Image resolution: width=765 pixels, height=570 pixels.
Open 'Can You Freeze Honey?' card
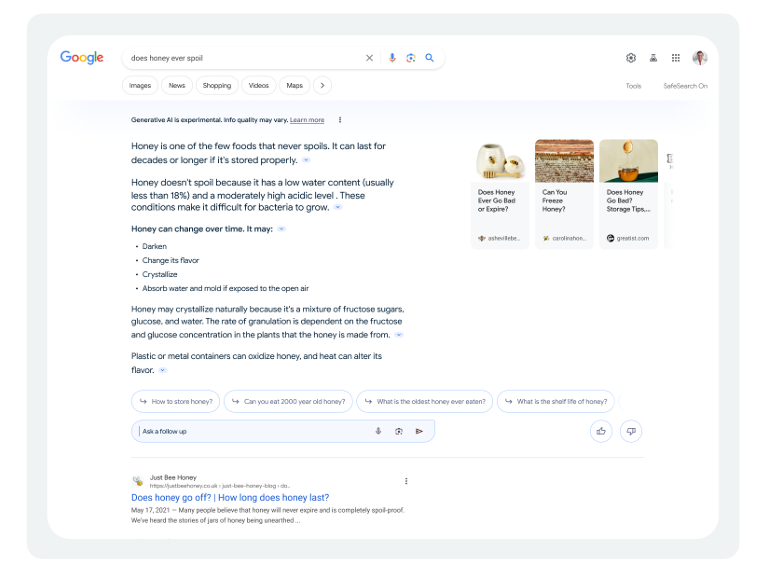pyautogui.click(x=564, y=194)
